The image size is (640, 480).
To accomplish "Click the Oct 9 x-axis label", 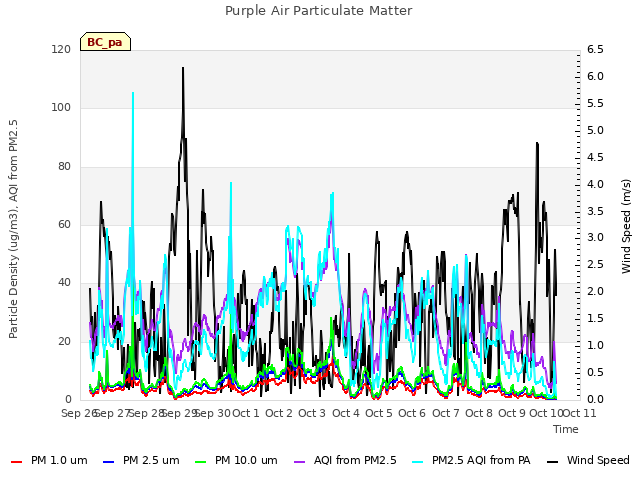I will [512, 413].
